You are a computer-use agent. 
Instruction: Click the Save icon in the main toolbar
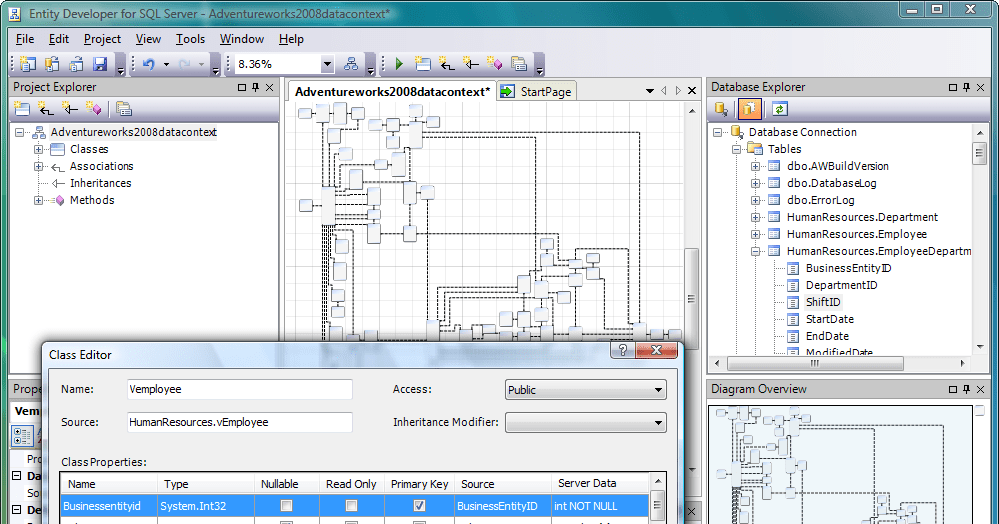[x=100, y=64]
